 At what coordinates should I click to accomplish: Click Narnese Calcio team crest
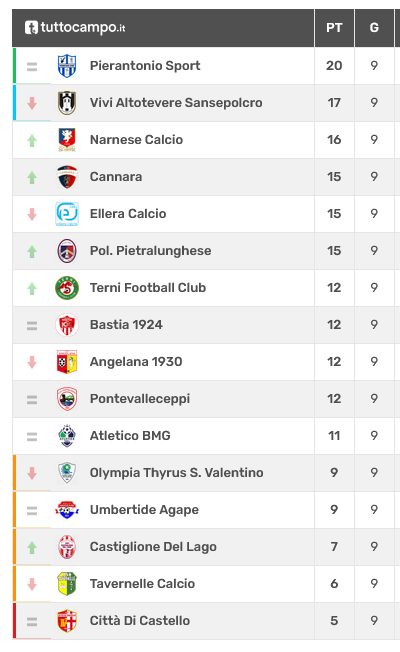67,140
